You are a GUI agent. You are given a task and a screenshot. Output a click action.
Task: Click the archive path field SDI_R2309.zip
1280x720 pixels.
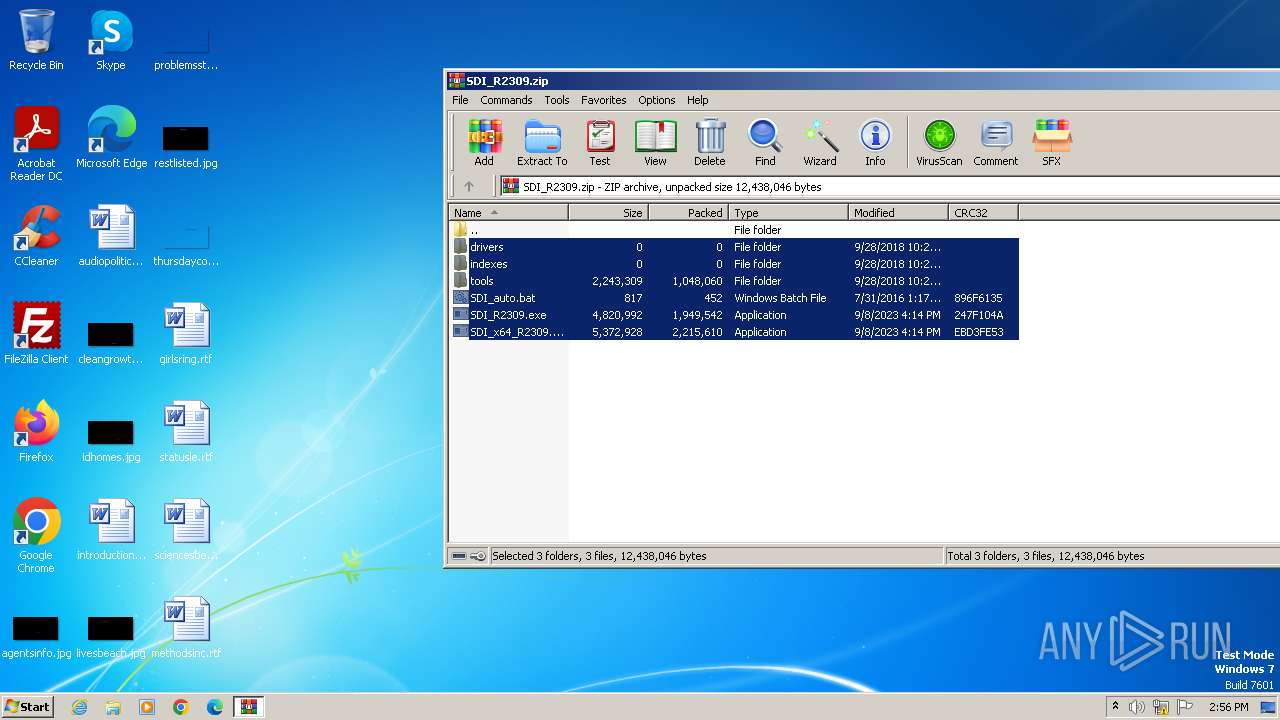tap(890, 187)
